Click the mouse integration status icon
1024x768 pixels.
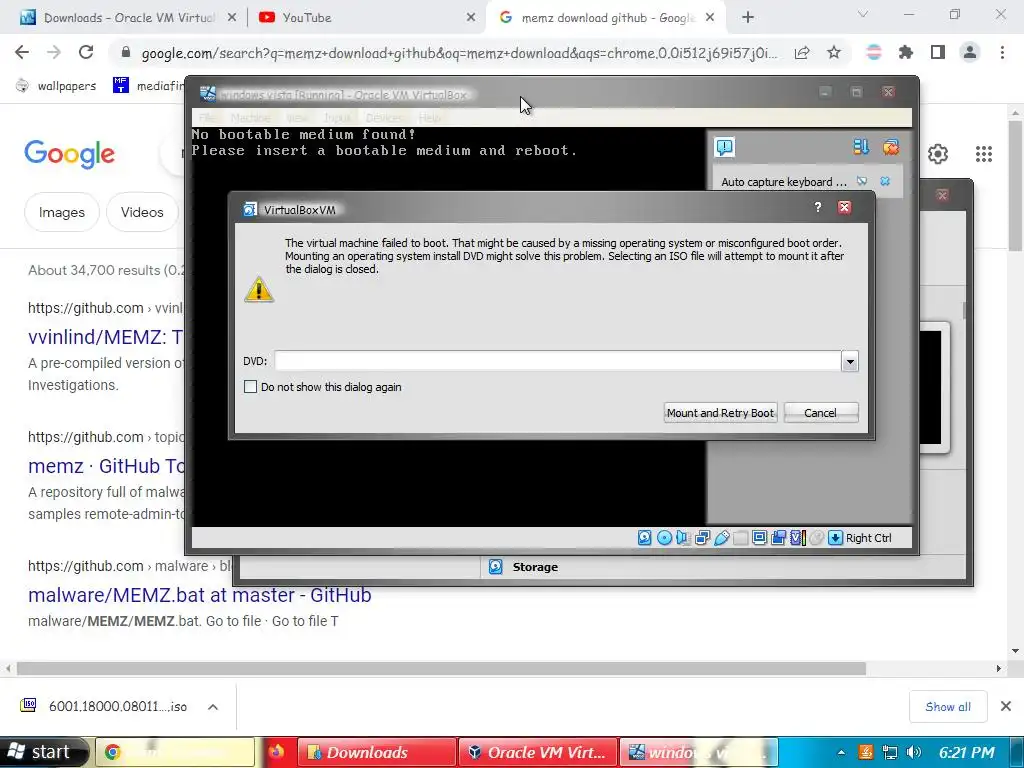coord(816,537)
